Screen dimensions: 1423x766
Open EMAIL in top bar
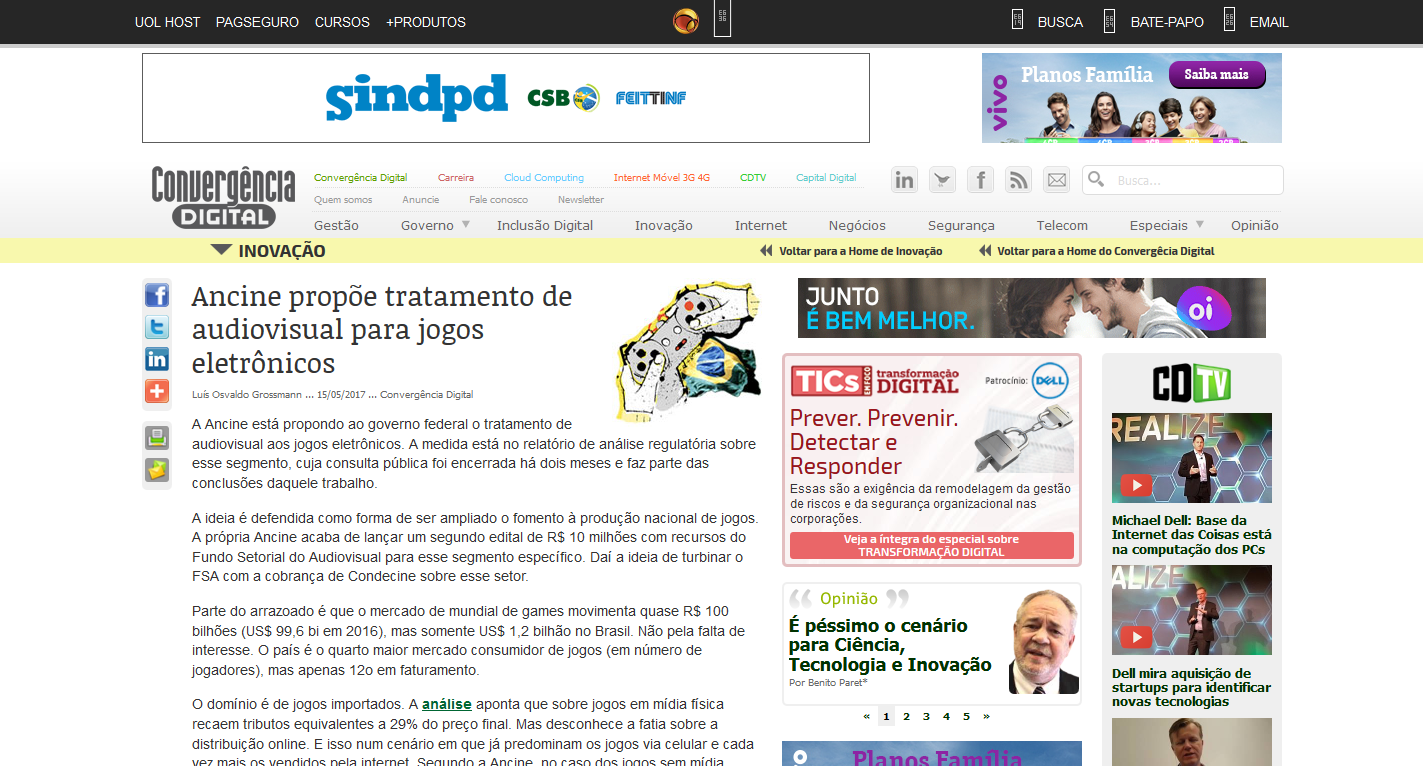click(x=1269, y=22)
